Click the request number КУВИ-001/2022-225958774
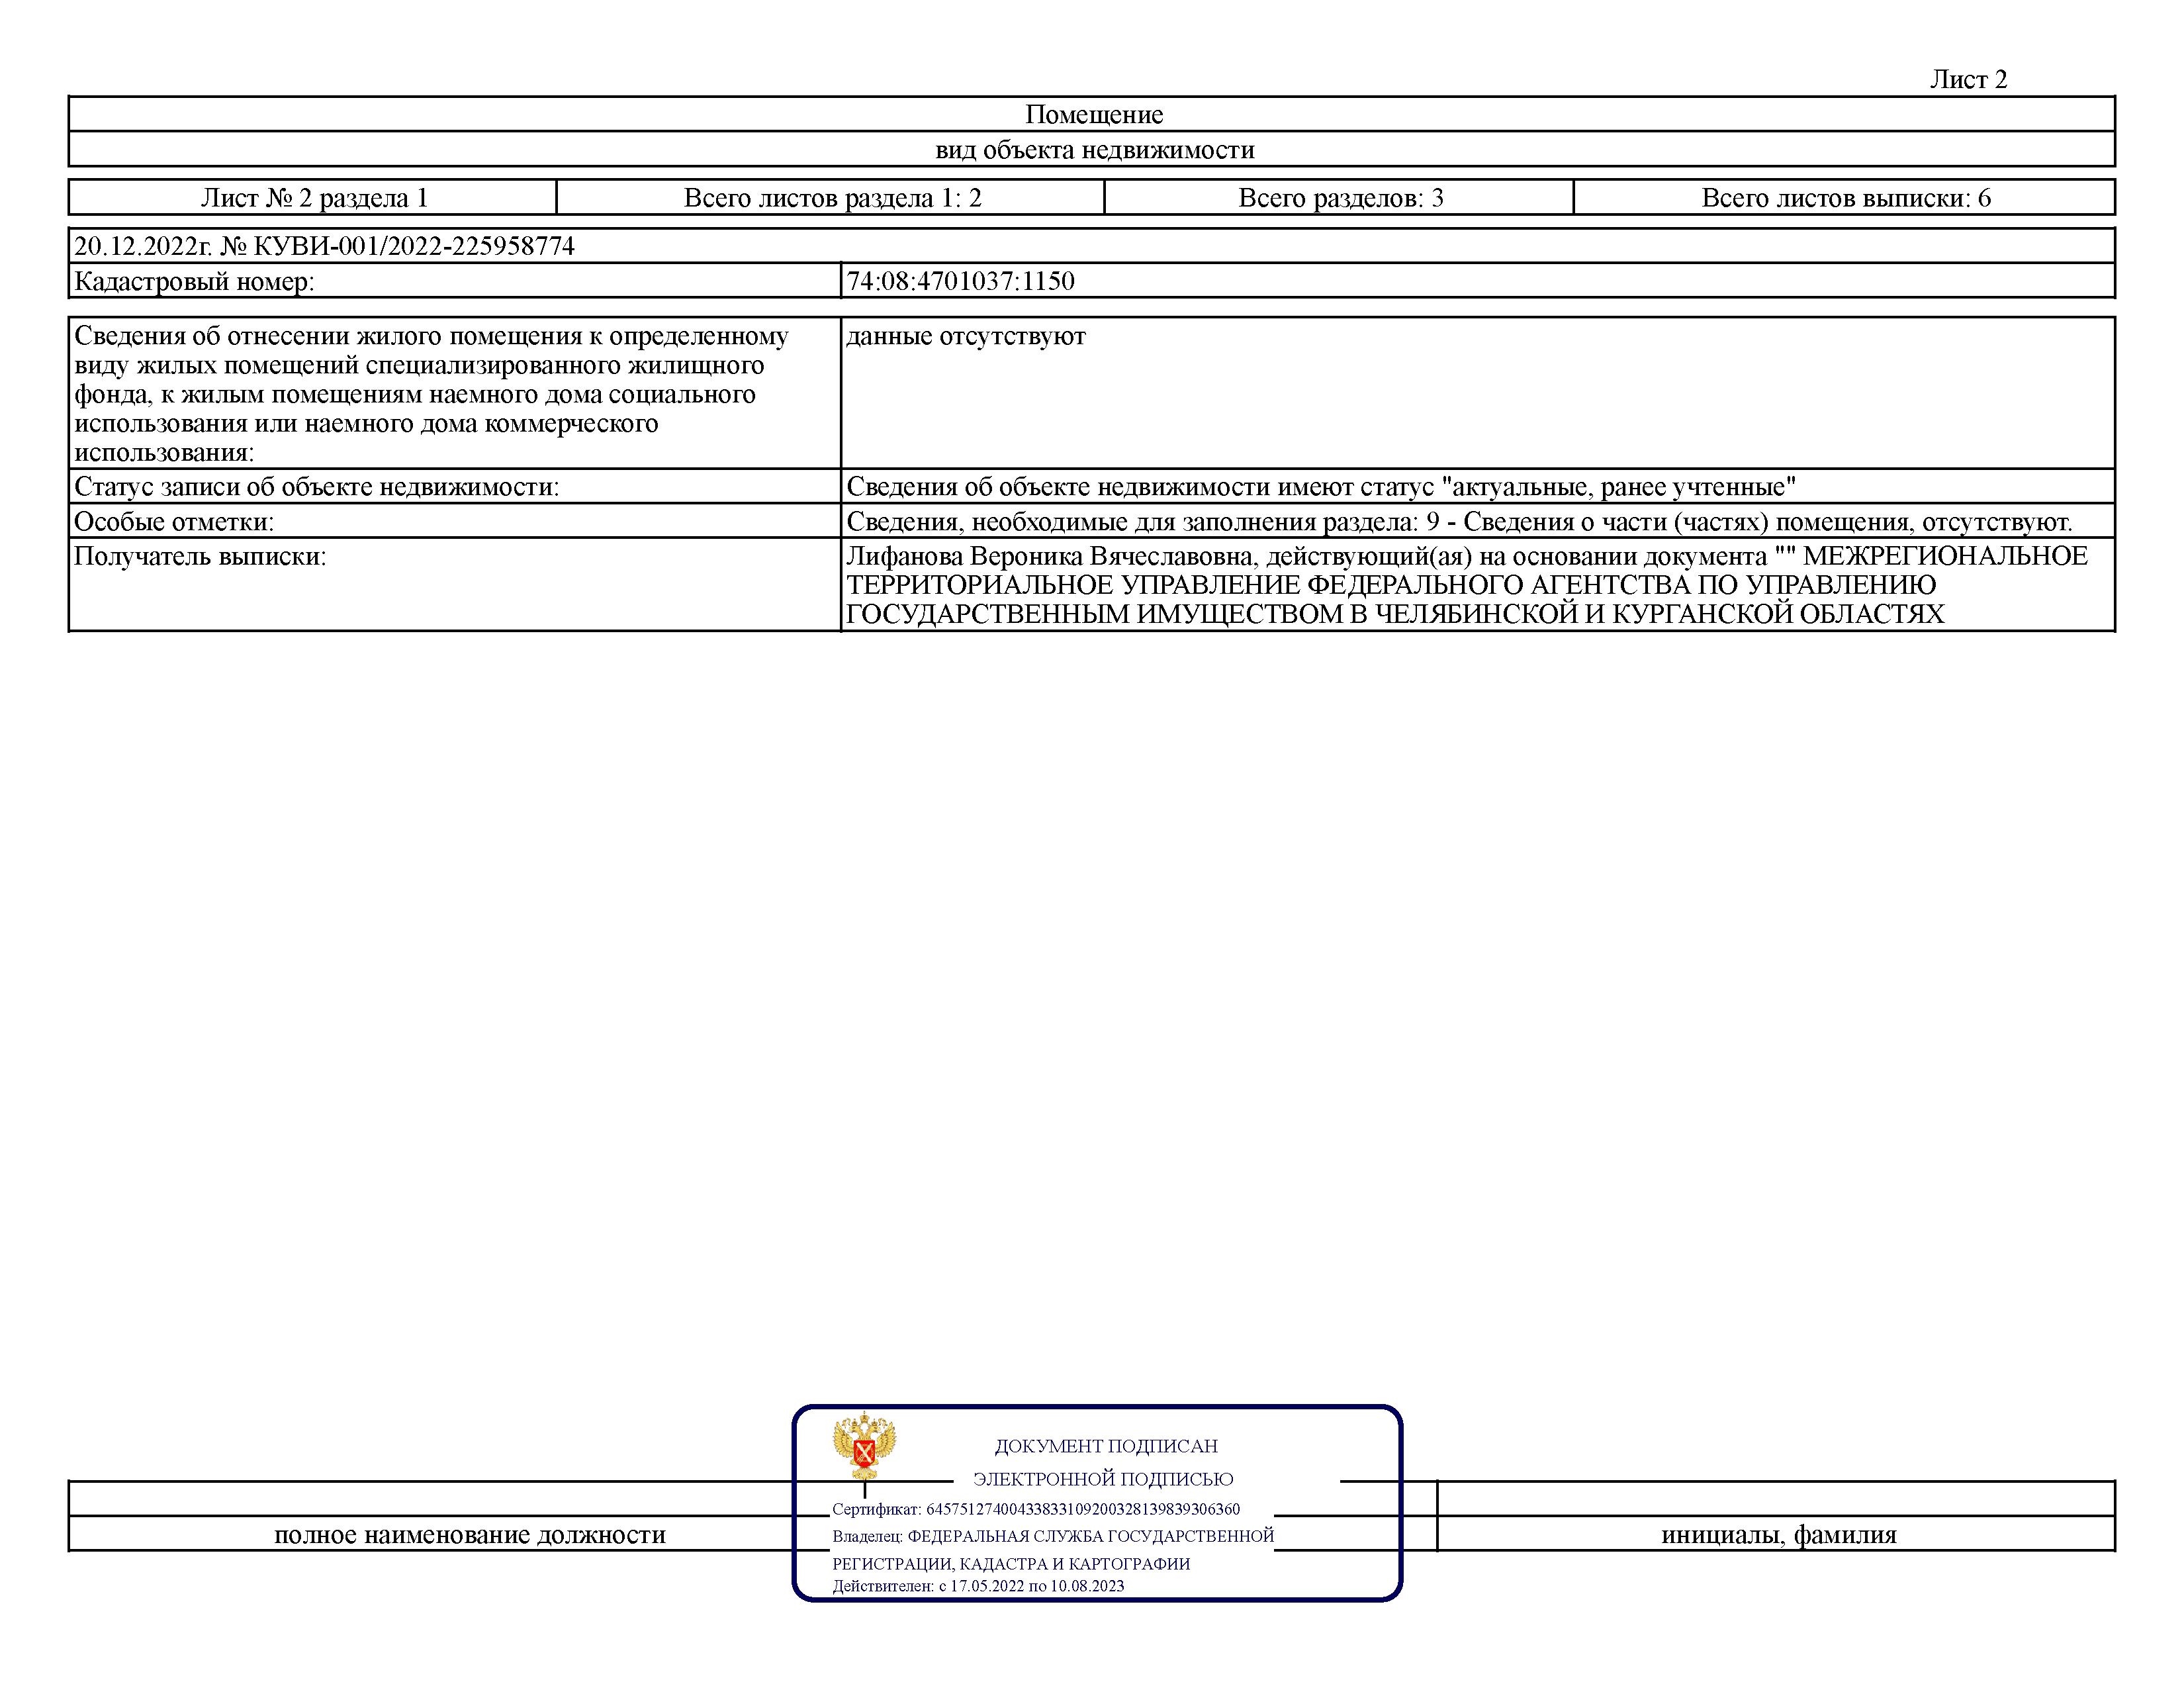The height and width of the screenshot is (1688, 2184). pyautogui.click(x=415, y=246)
